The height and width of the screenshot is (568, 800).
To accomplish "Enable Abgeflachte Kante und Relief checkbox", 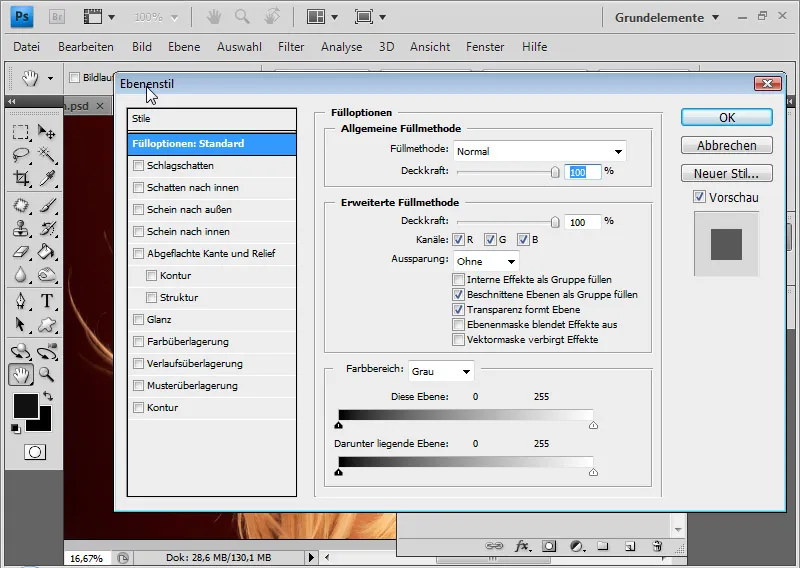I will [x=138, y=253].
